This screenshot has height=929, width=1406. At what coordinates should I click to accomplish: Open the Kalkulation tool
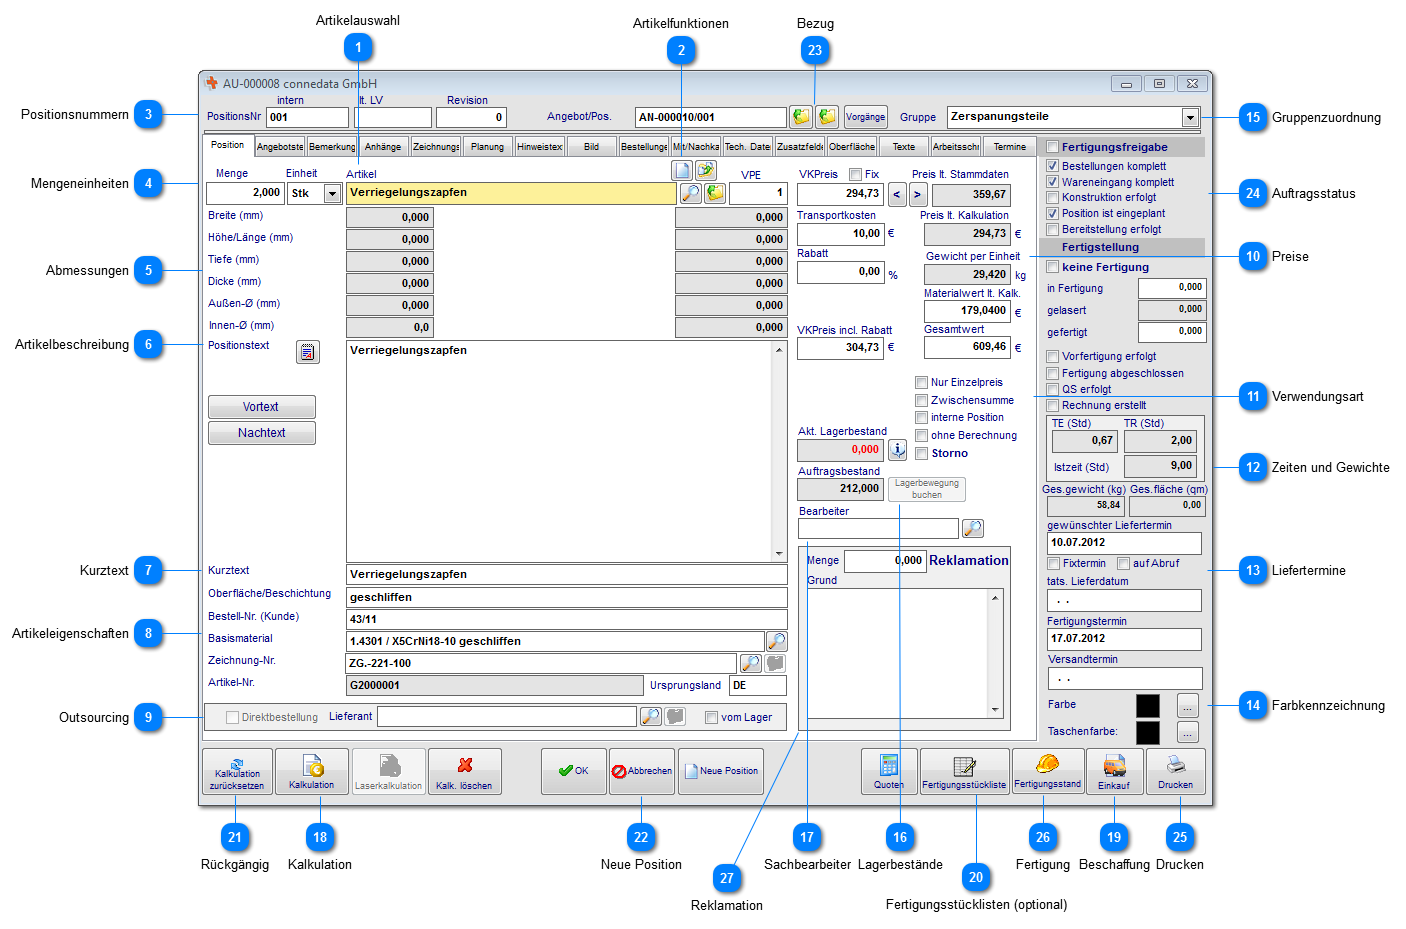point(312,772)
